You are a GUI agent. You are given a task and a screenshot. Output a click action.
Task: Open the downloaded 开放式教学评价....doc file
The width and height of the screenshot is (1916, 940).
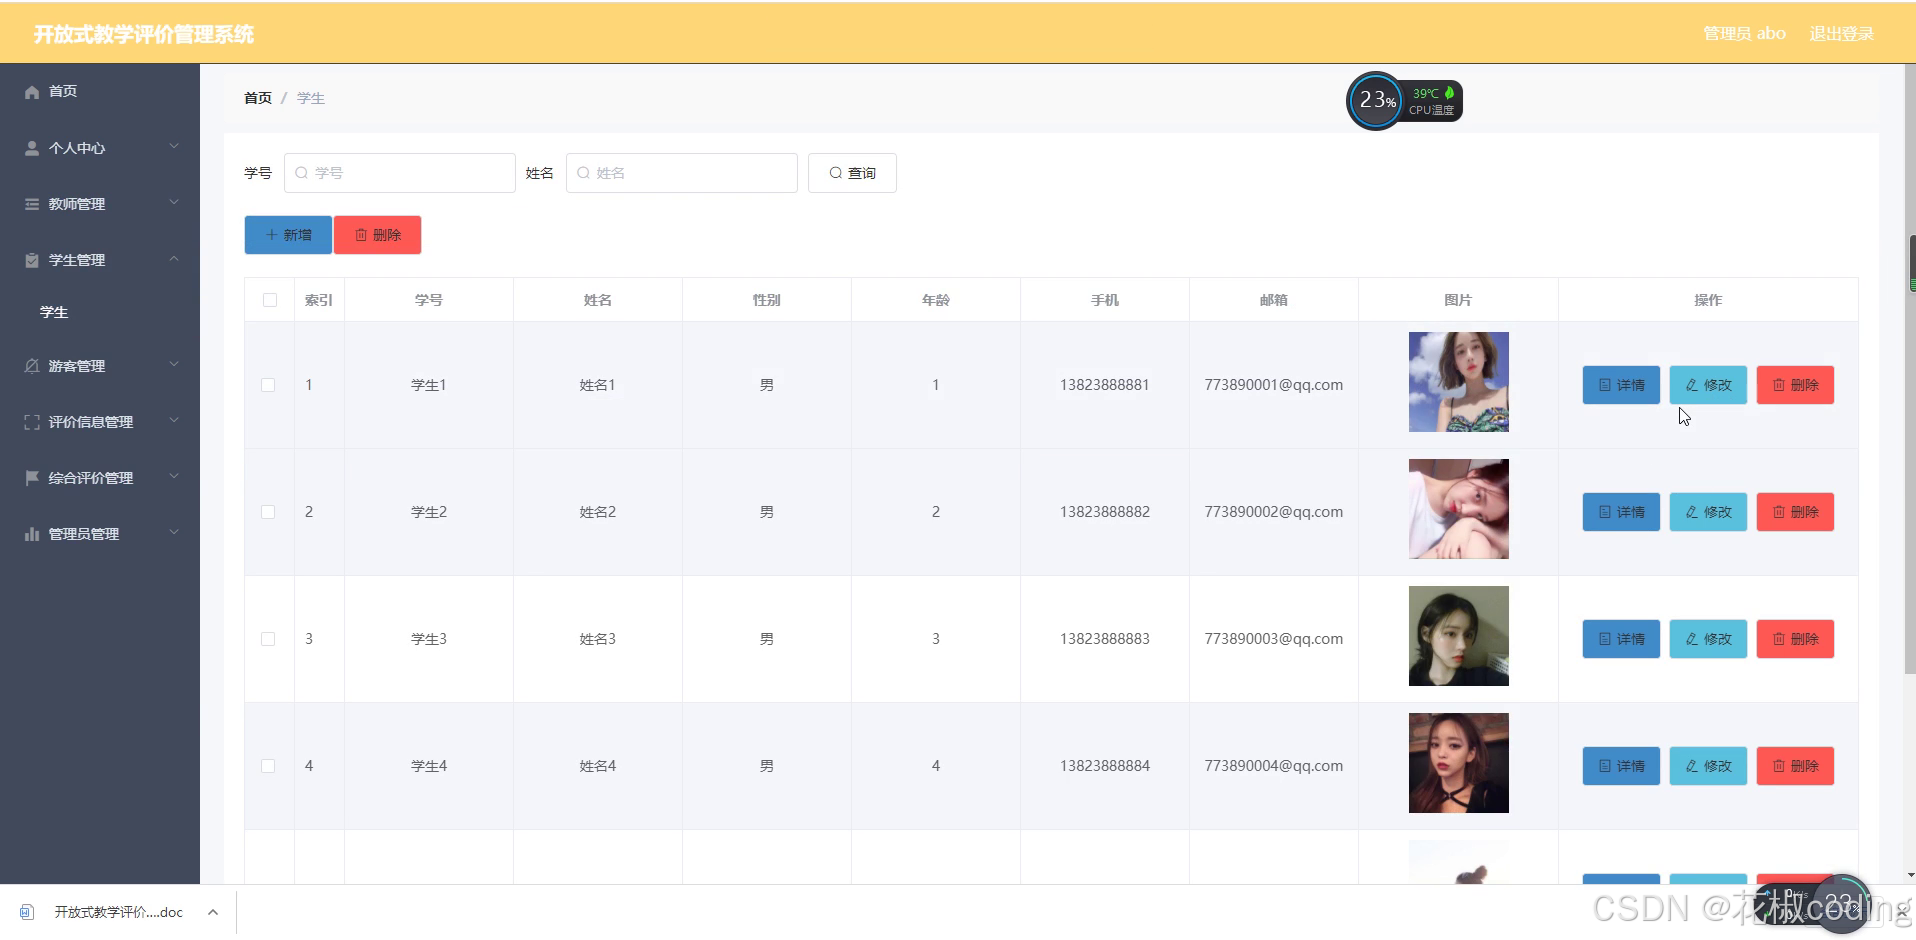coord(119,912)
